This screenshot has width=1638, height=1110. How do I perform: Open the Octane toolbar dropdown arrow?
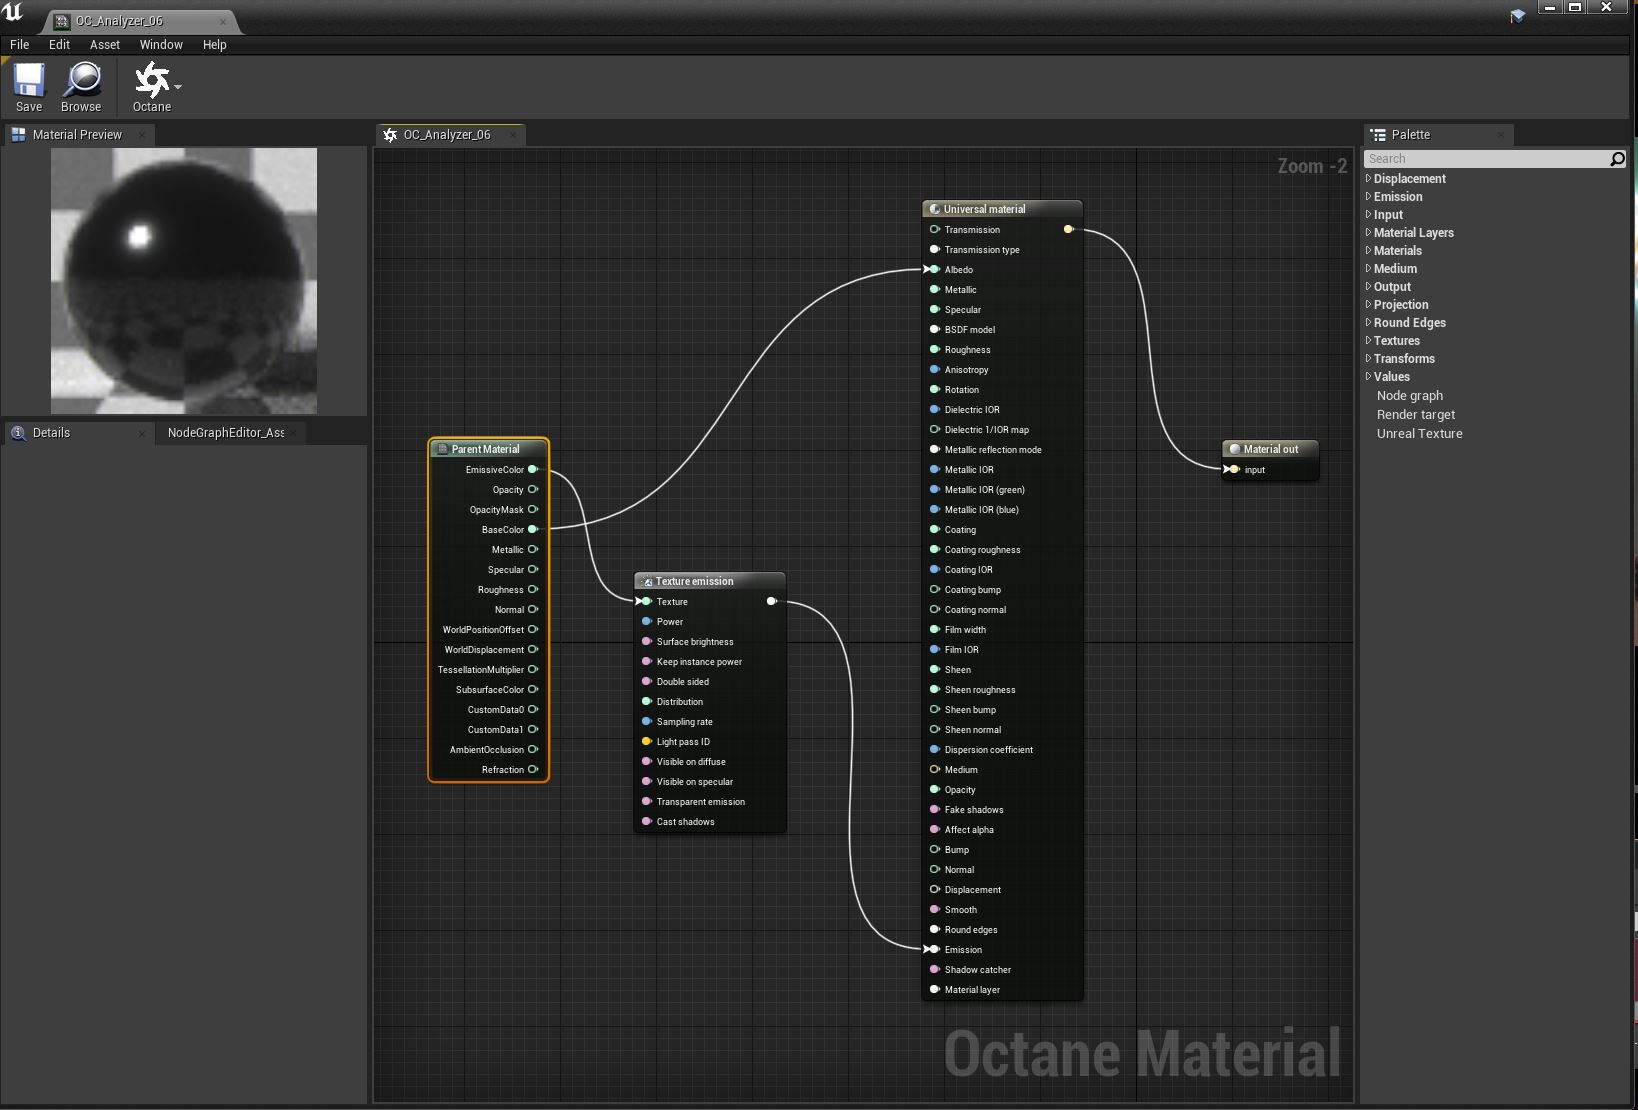tap(178, 87)
